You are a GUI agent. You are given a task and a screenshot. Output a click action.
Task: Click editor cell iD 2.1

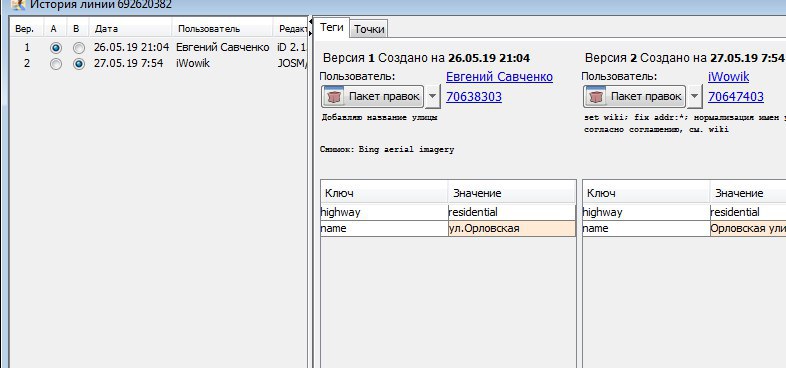(291, 48)
